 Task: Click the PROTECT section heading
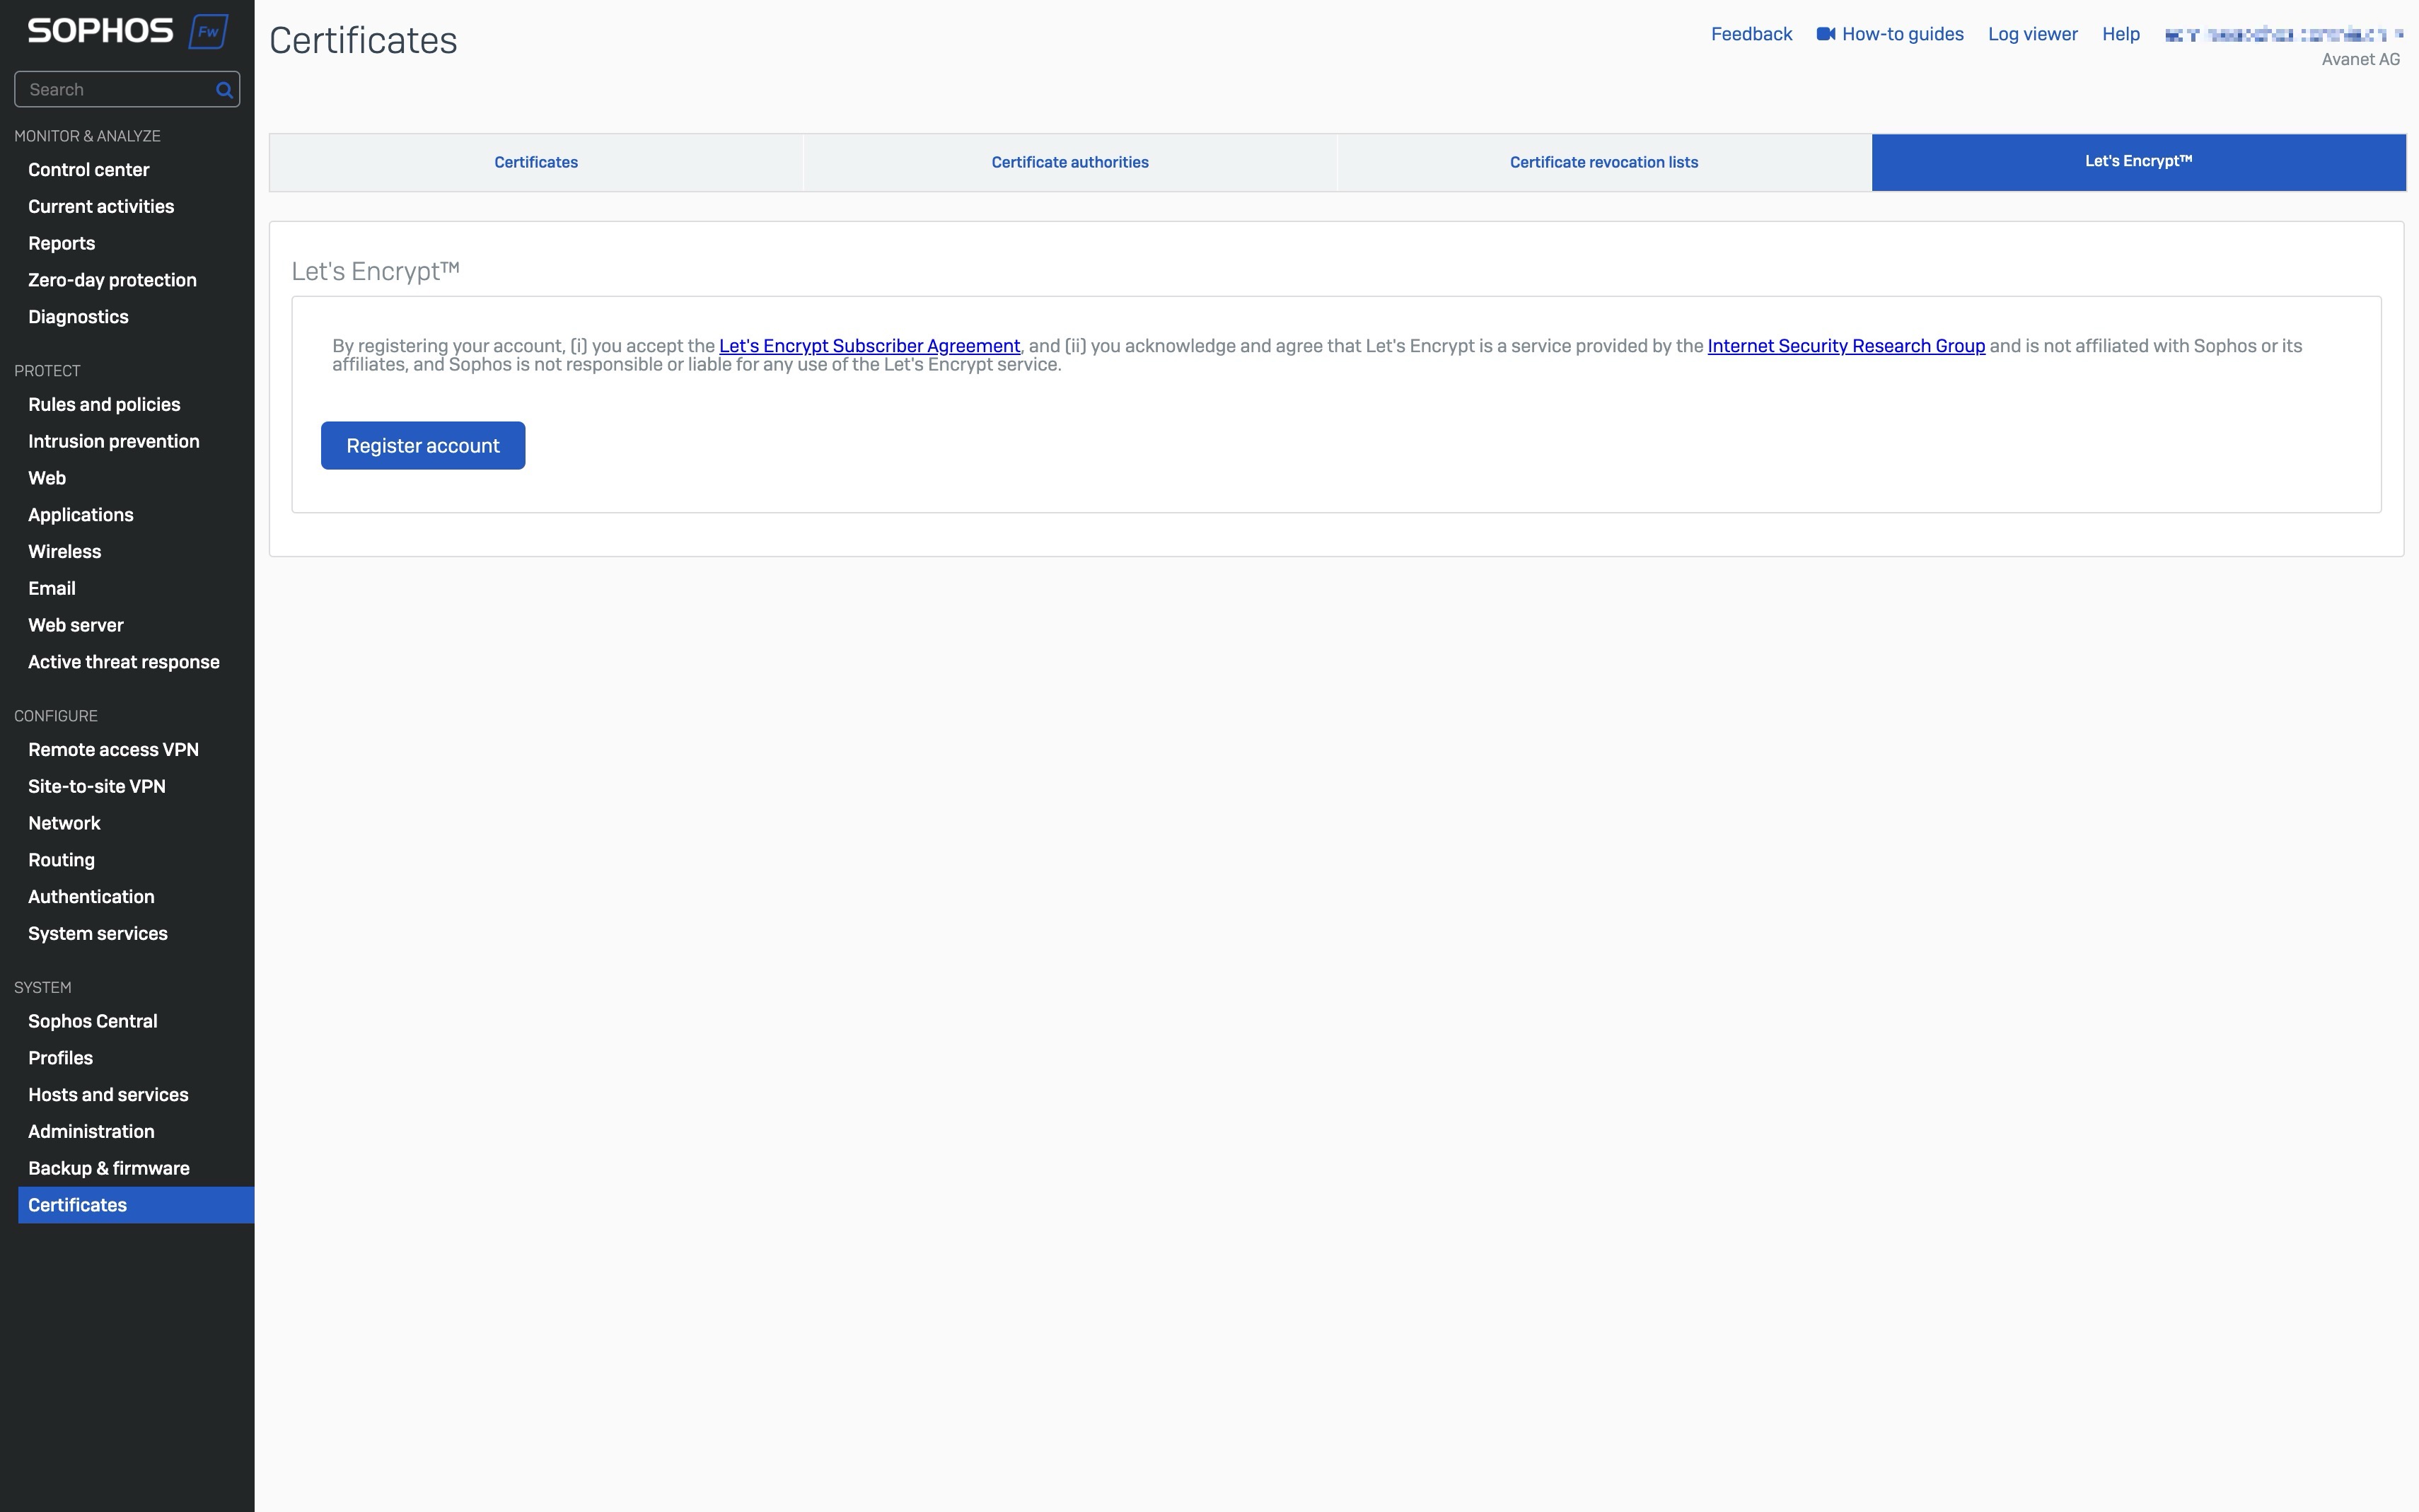coord(47,371)
